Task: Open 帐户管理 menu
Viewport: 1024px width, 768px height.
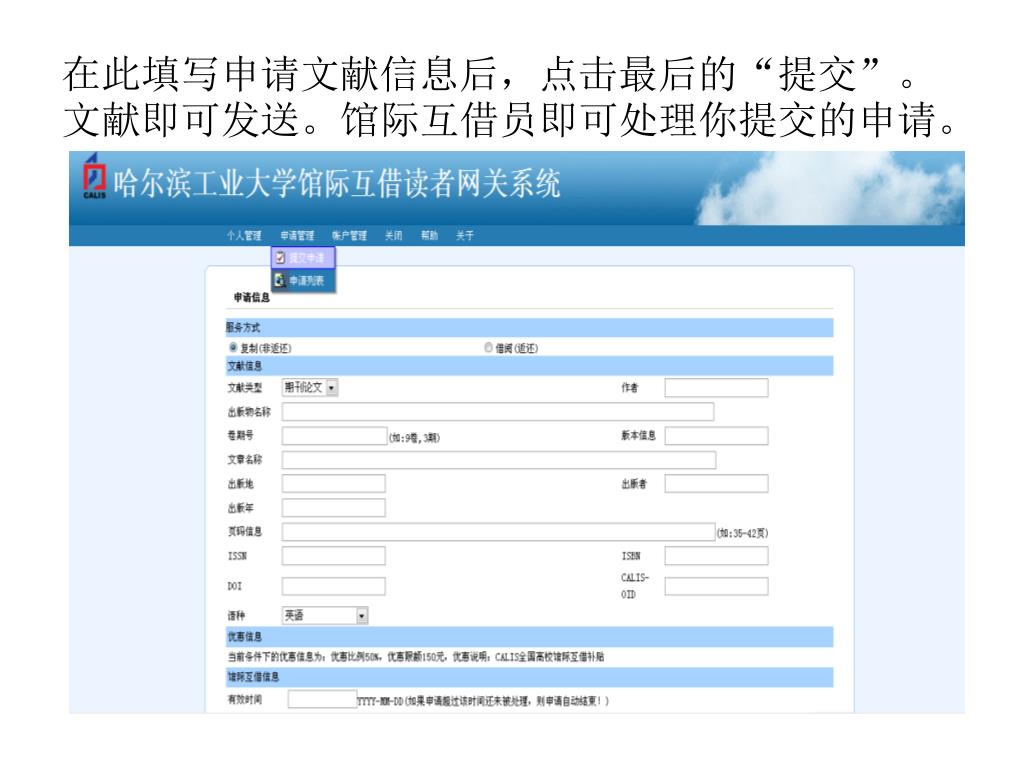Action: (x=349, y=236)
